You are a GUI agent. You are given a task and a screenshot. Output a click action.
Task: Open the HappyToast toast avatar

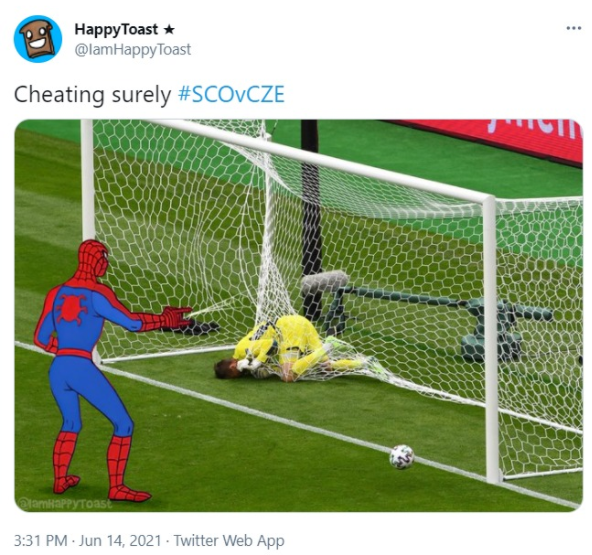click(38, 39)
